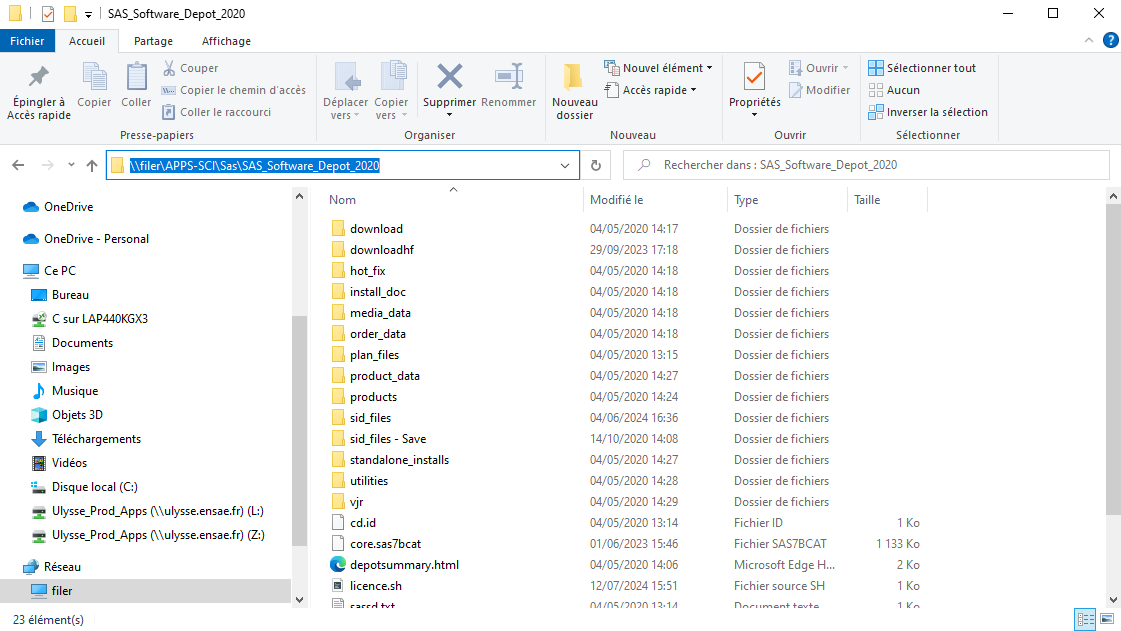The width and height of the screenshot is (1121, 631).
Task: Click the Ouvrir ribbon button
Action: pos(819,68)
